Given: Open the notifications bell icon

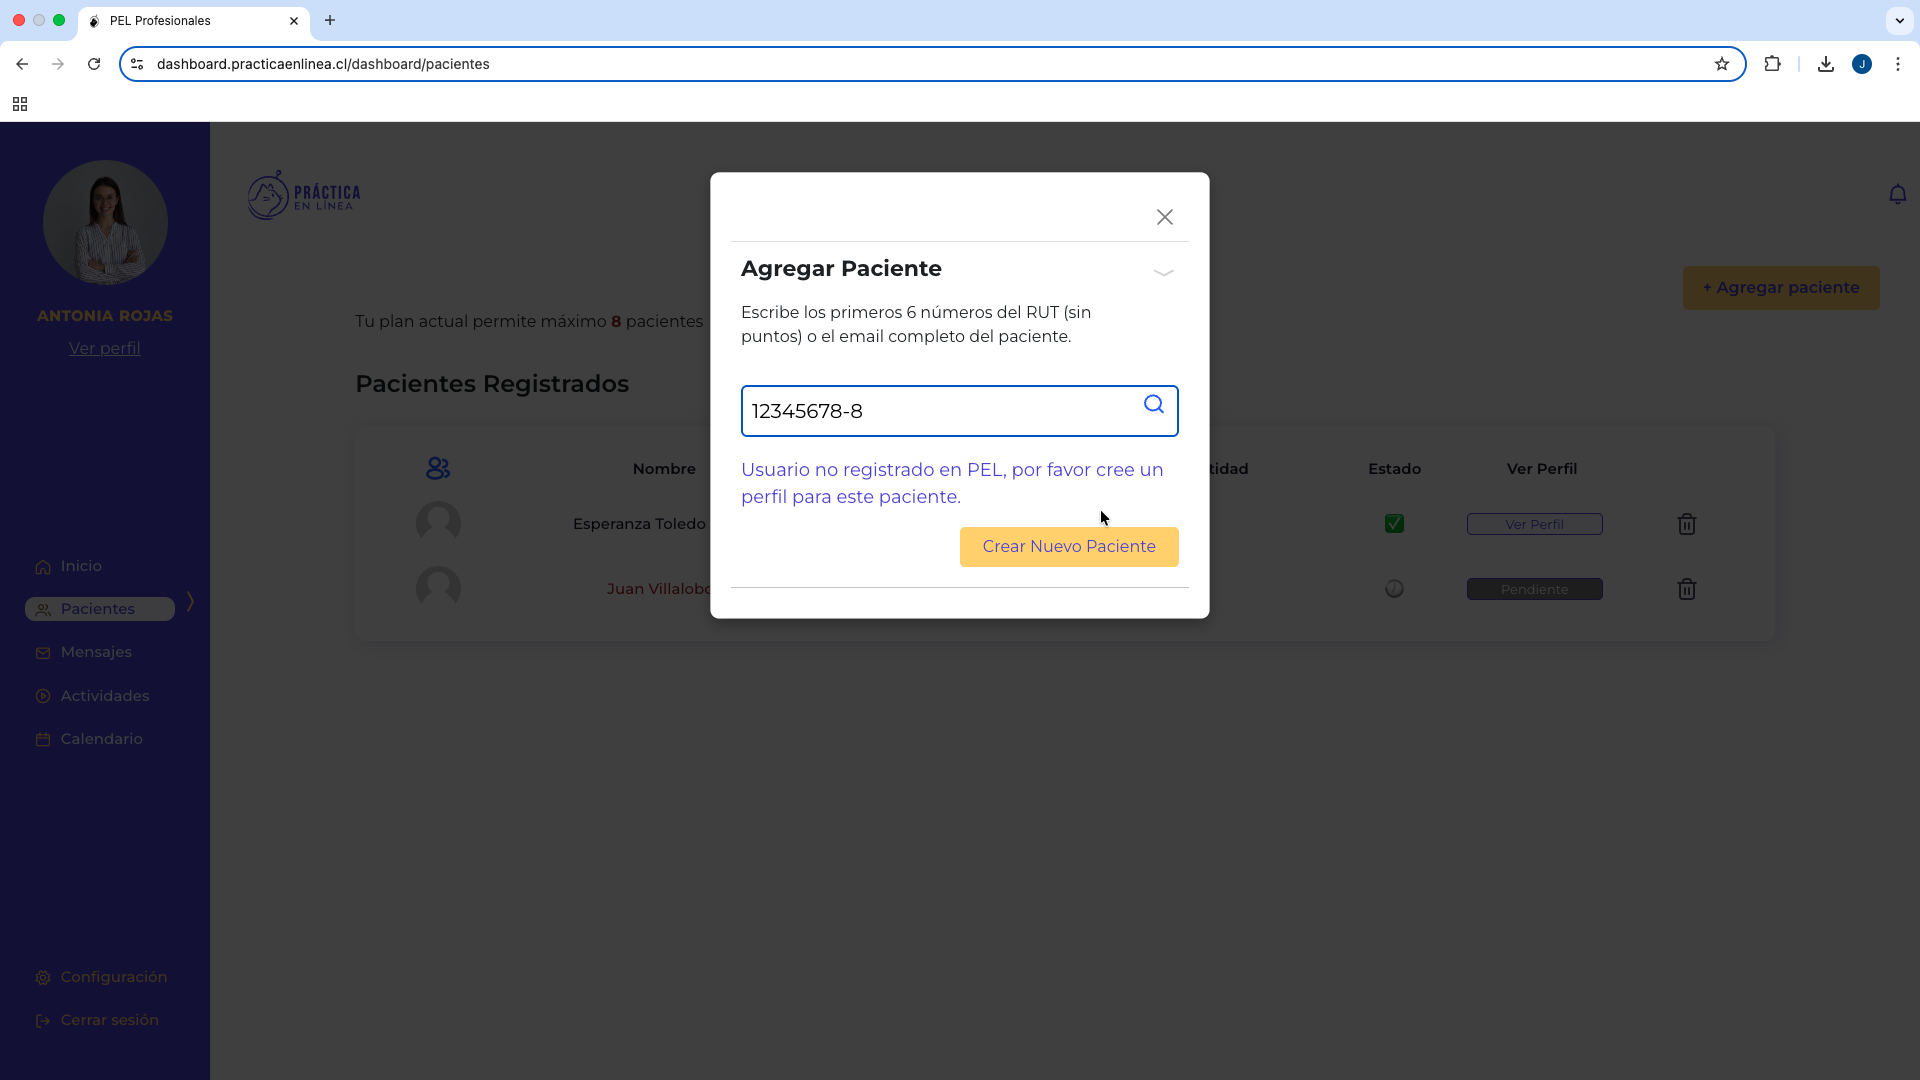Looking at the screenshot, I should pos(1897,195).
